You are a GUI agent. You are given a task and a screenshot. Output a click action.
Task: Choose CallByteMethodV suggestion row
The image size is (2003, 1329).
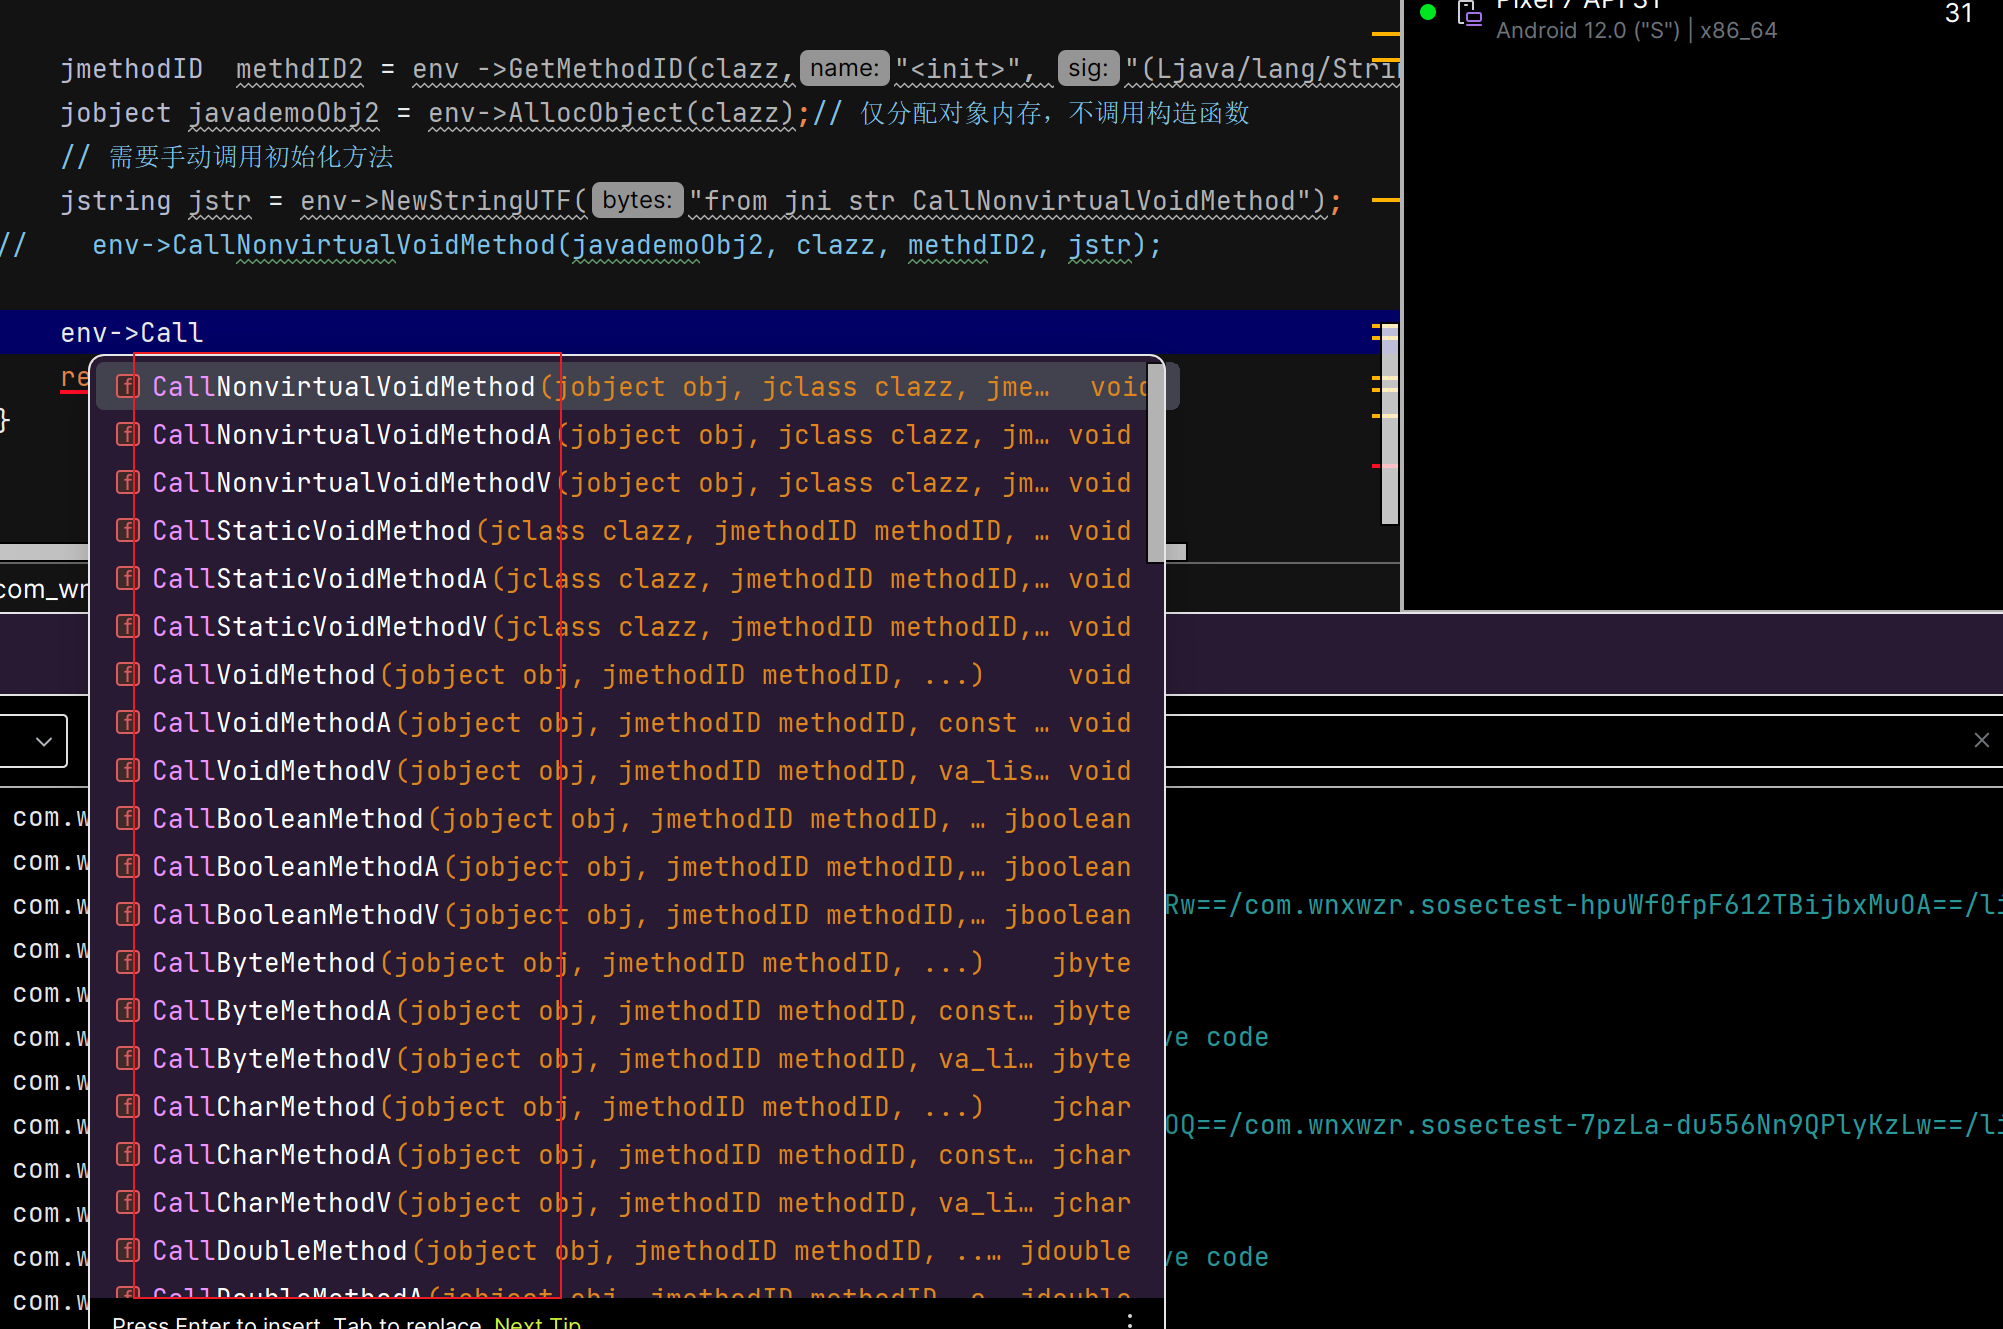pos(627,1059)
